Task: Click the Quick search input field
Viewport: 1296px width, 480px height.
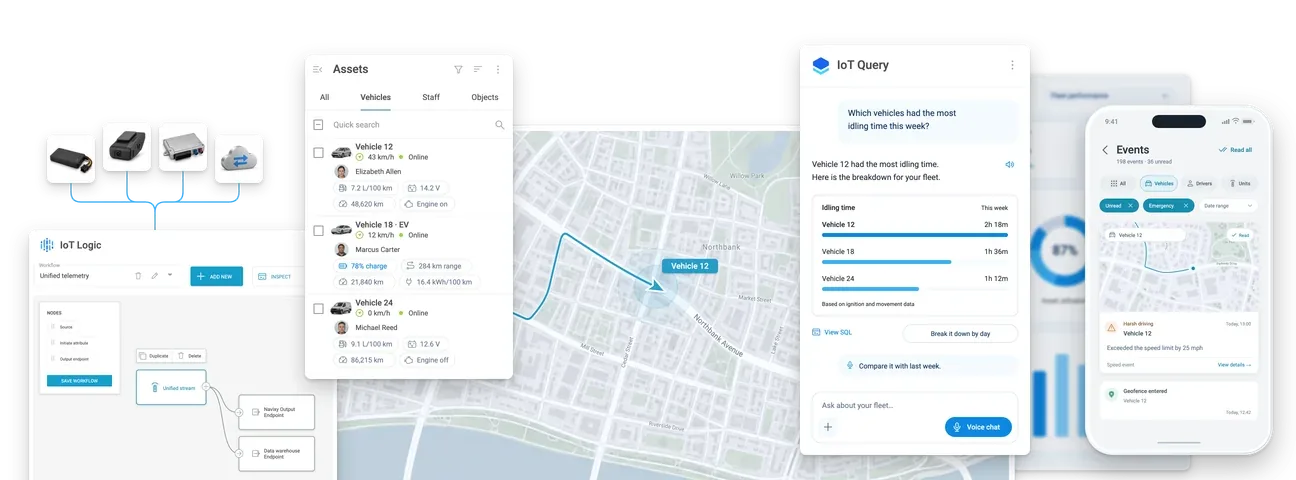Action: [x=409, y=125]
